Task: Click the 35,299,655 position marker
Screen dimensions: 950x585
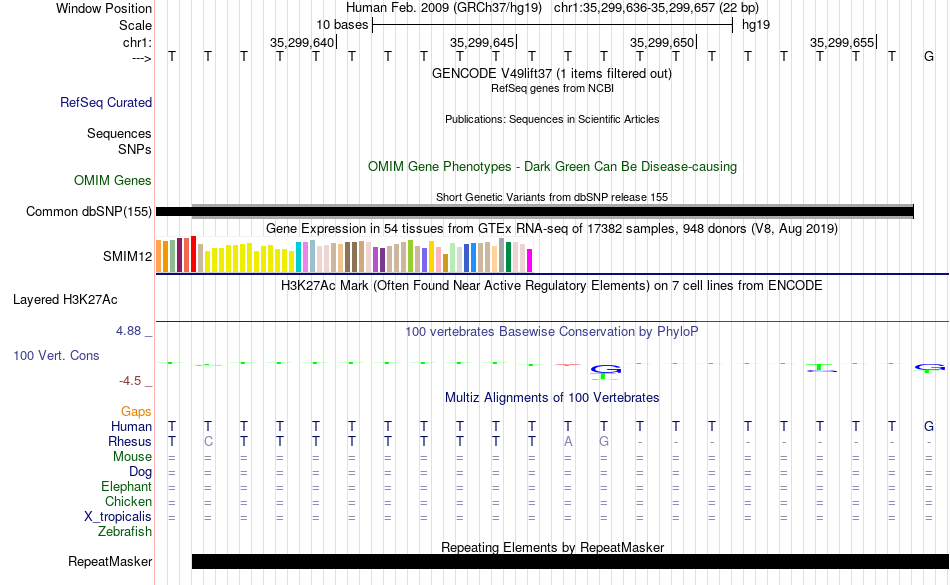Action: [x=842, y=42]
